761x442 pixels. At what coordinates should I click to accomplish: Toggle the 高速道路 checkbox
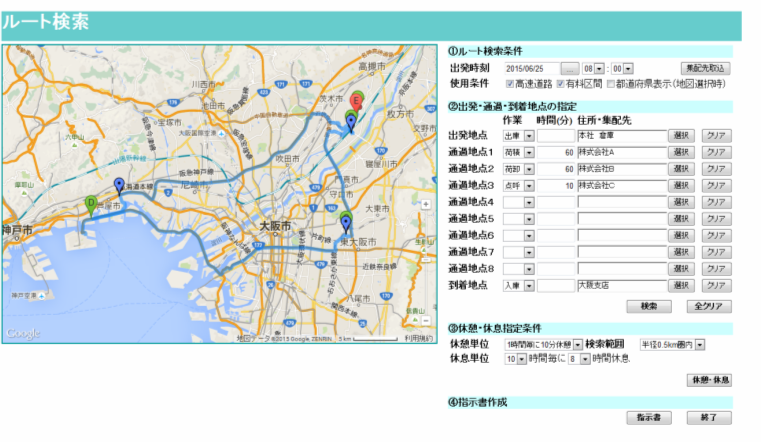click(511, 84)
